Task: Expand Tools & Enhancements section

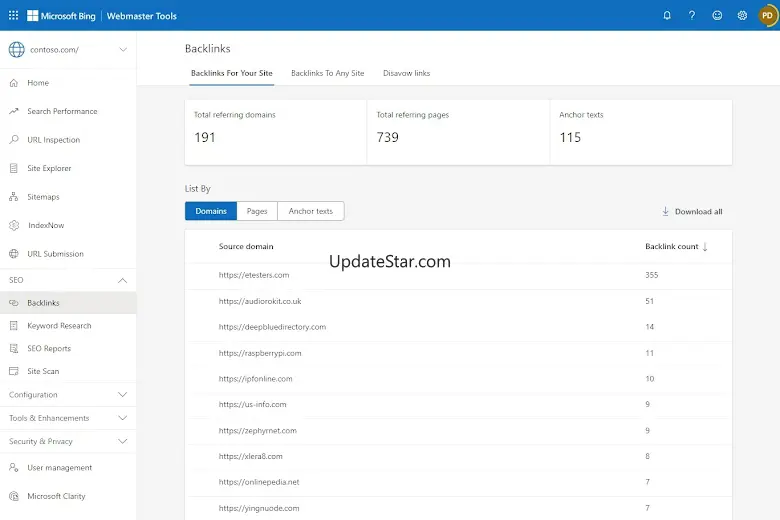Action: coord(68,418)
